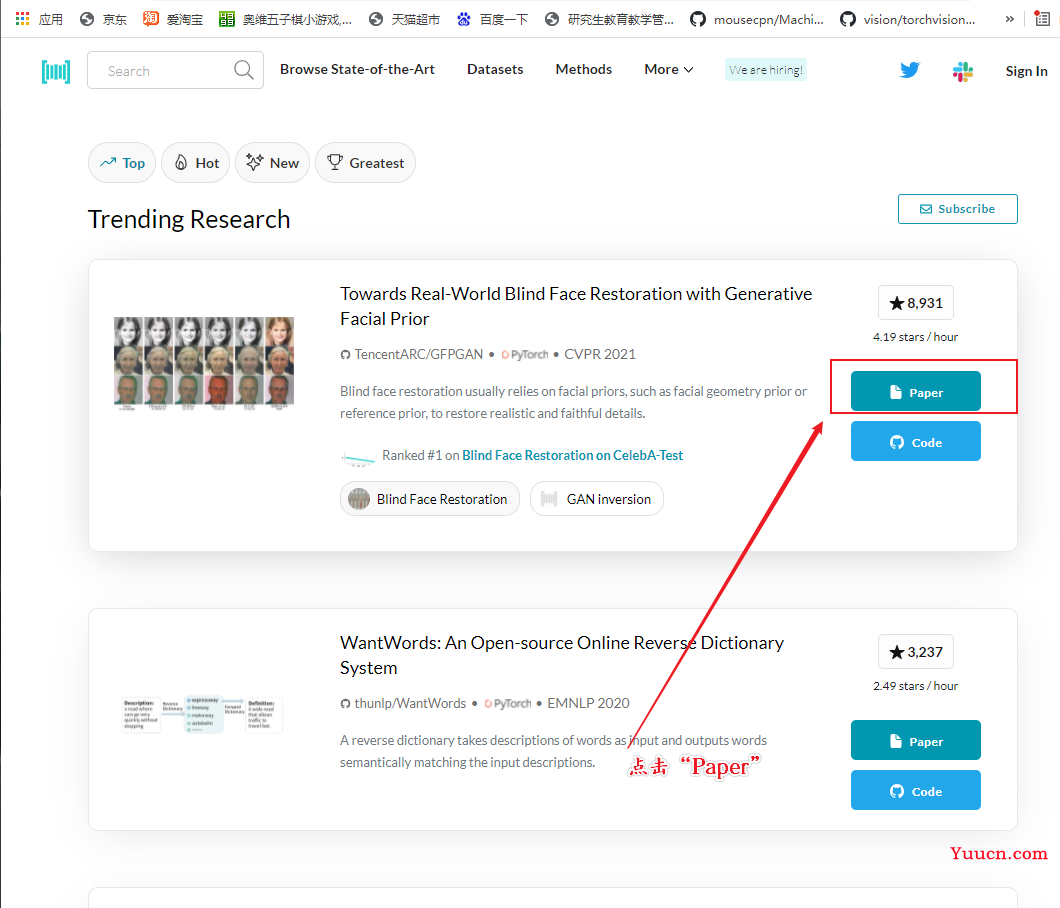Open the reading list icon in bookmarks bar
Screen dimensions: 1060x908
1042,19
